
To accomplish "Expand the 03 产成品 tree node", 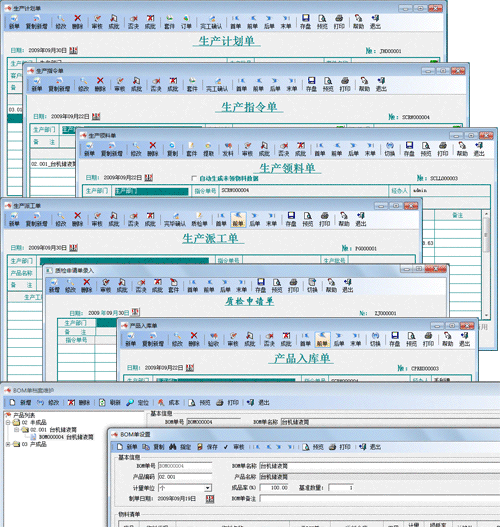I will (x=8, y=444).
